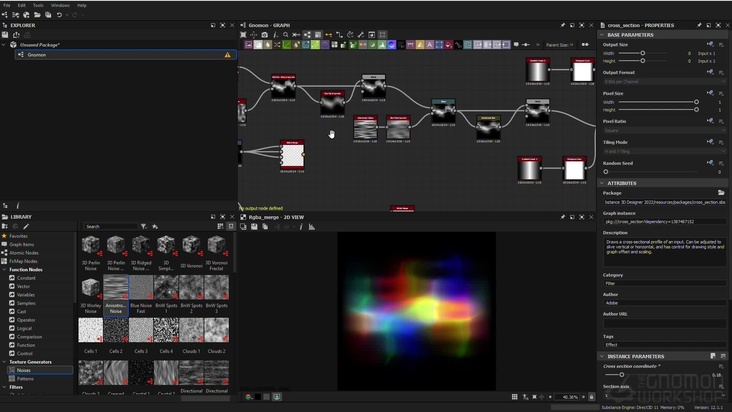Collapse the Texture Generators category

click(4, 362)
